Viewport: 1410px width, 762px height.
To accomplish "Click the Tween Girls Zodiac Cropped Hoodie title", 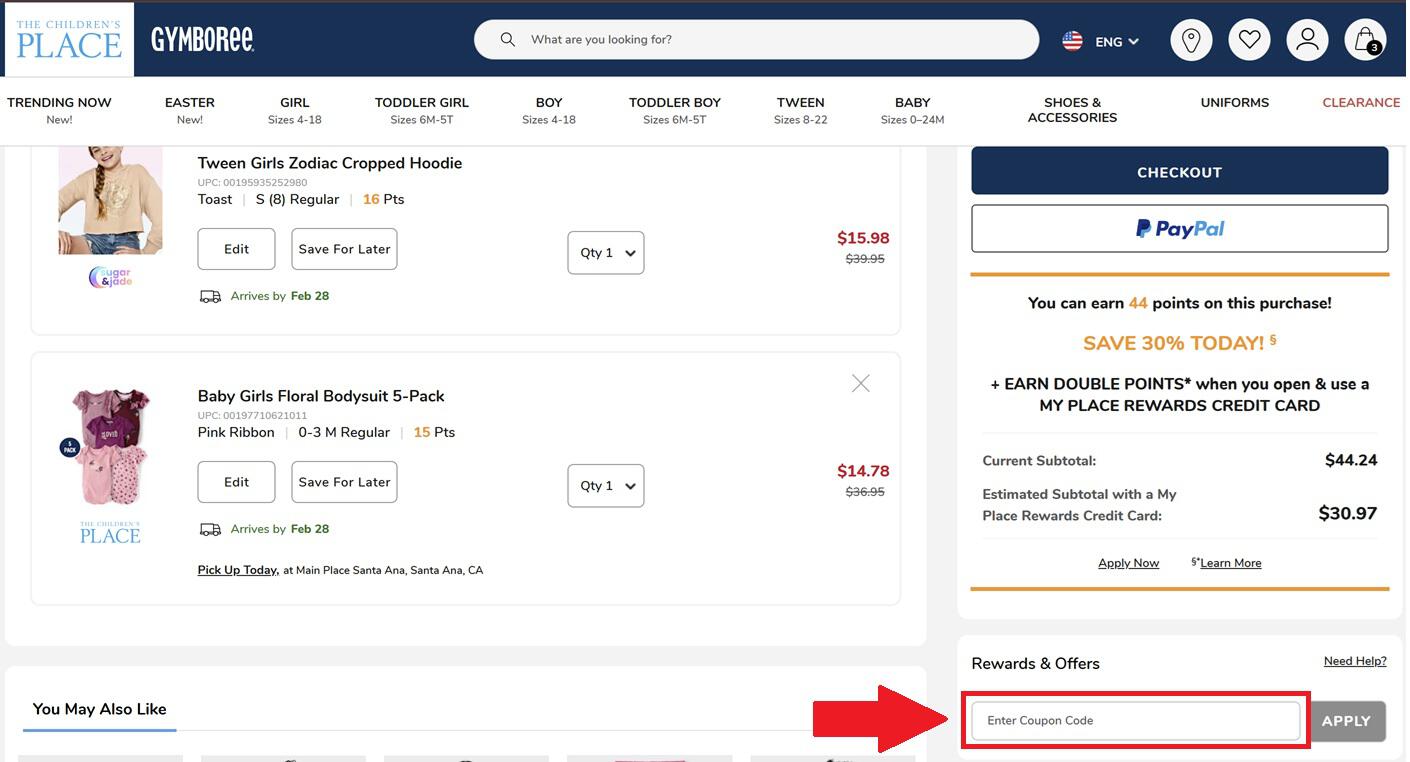I will (330, 163).
